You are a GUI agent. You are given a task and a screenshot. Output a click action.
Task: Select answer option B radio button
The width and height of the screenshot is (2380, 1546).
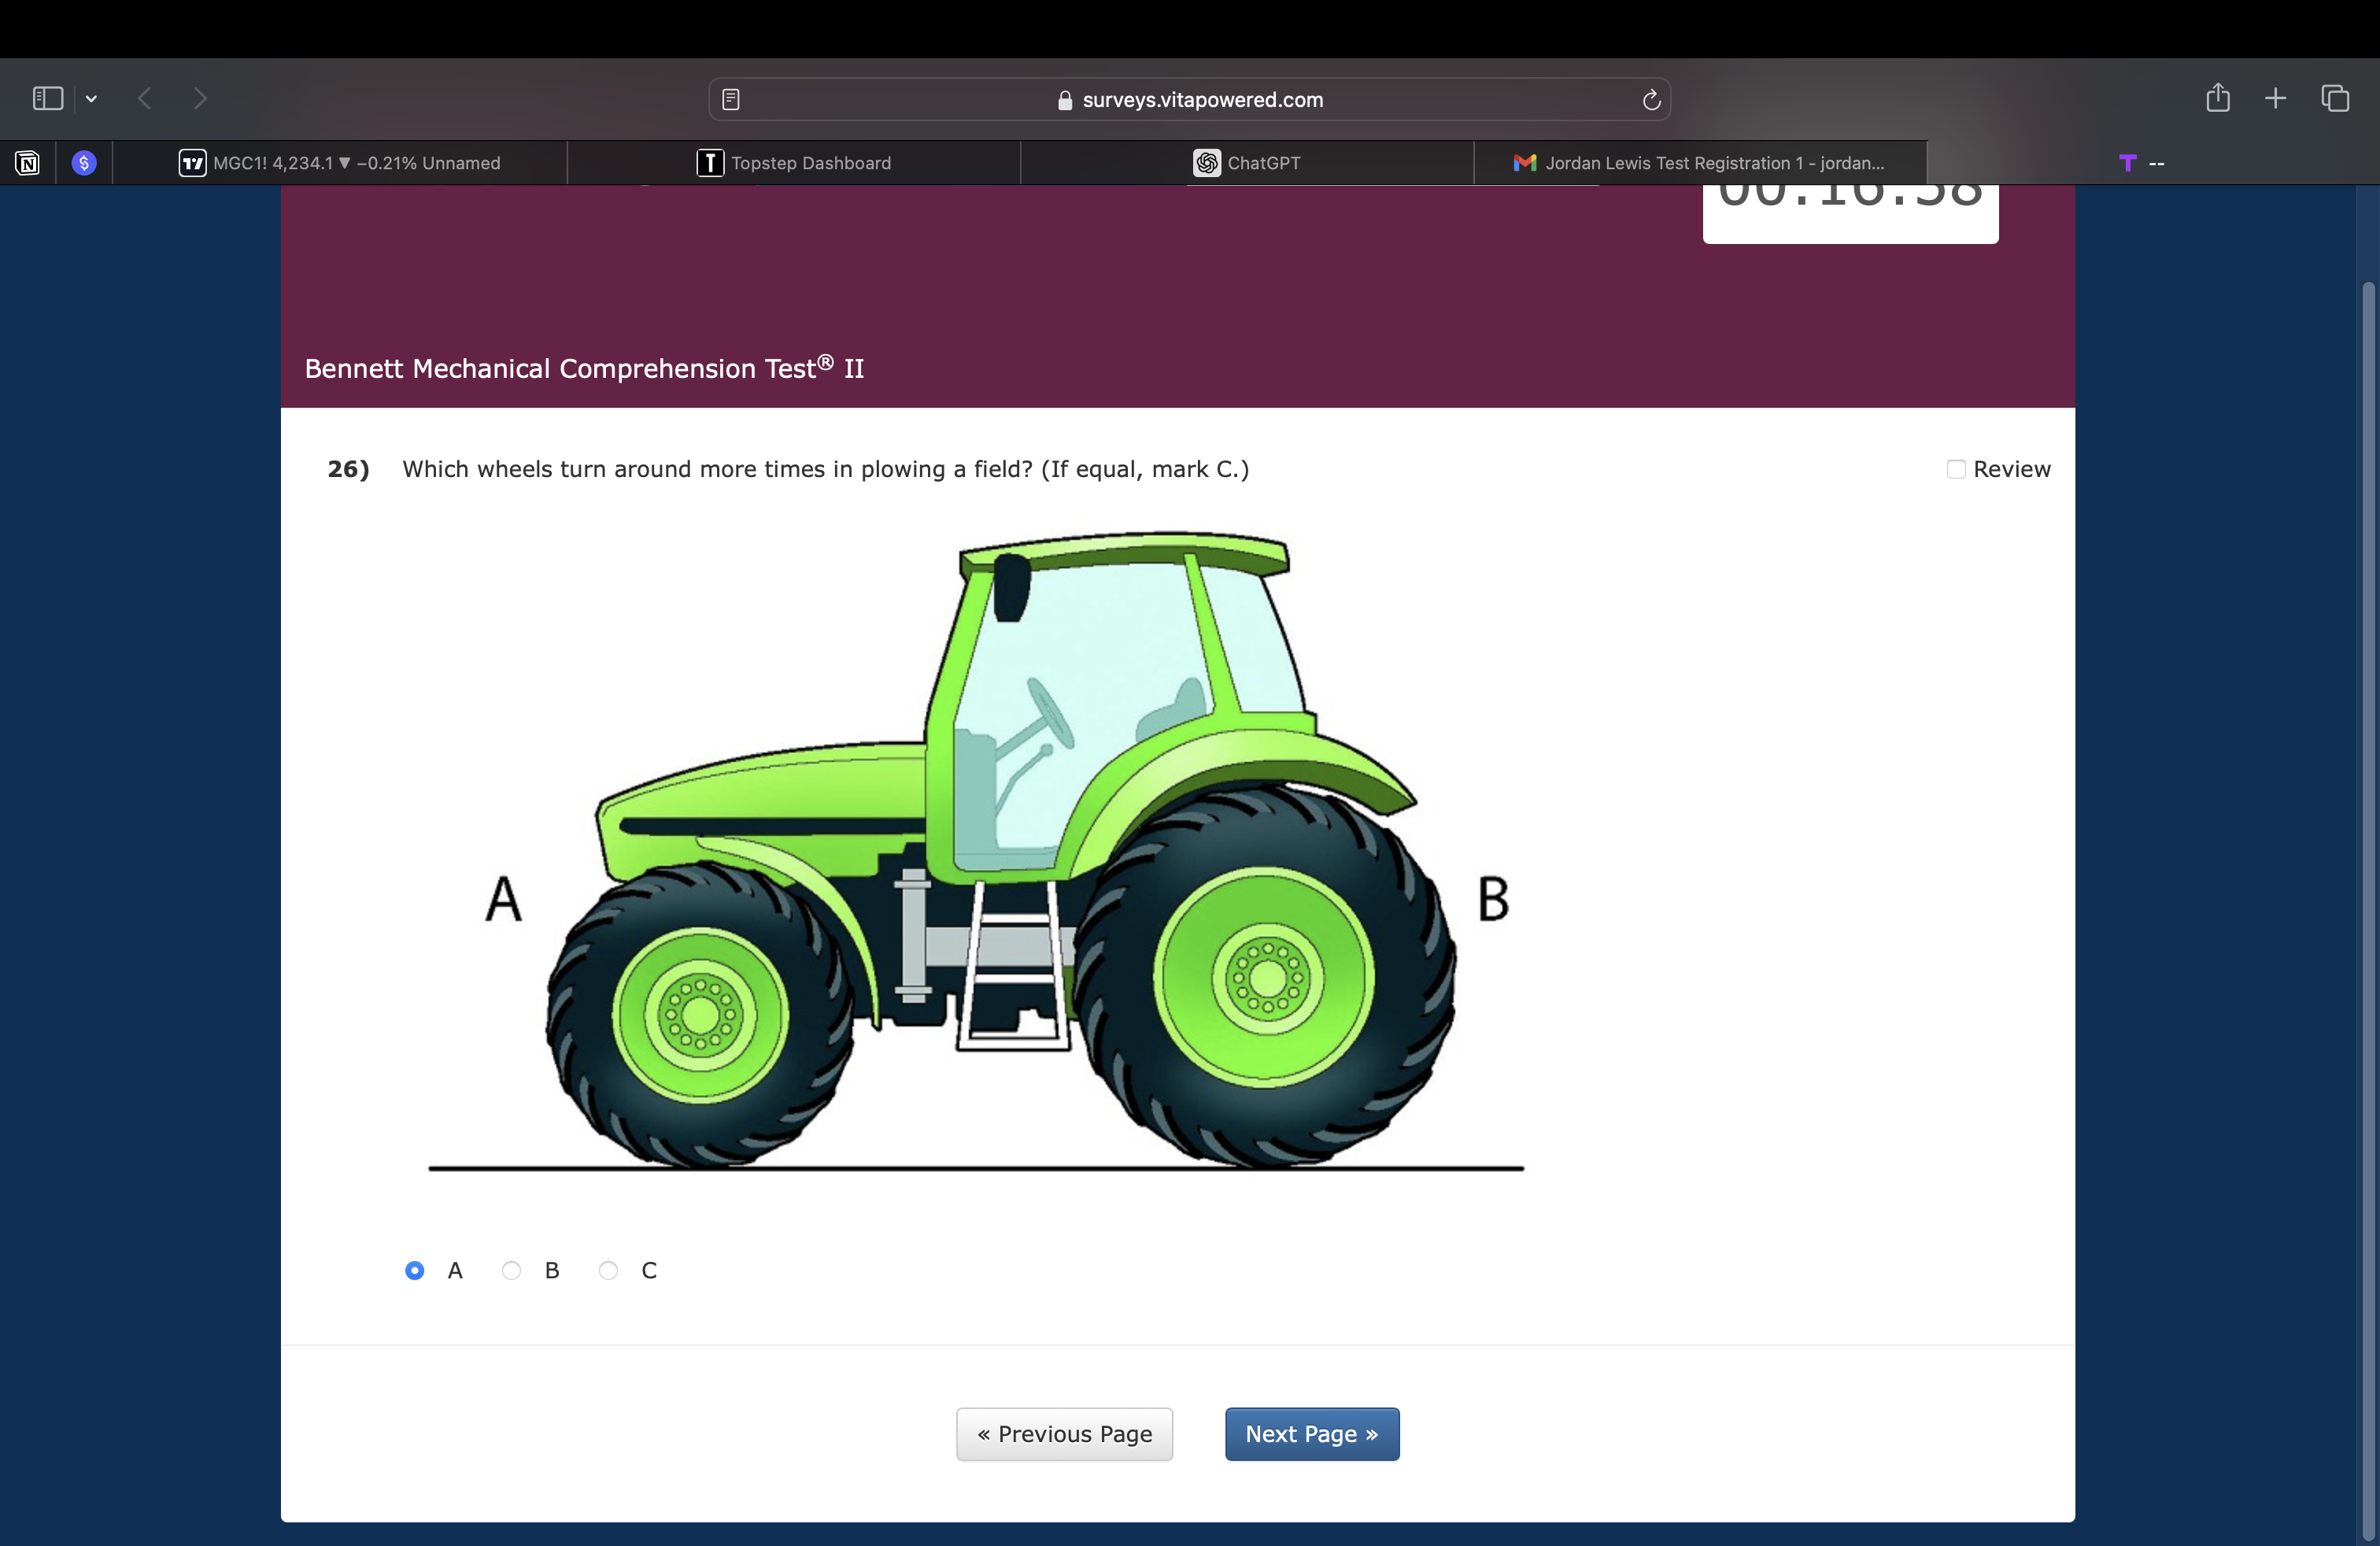[x=511, y=1270]
